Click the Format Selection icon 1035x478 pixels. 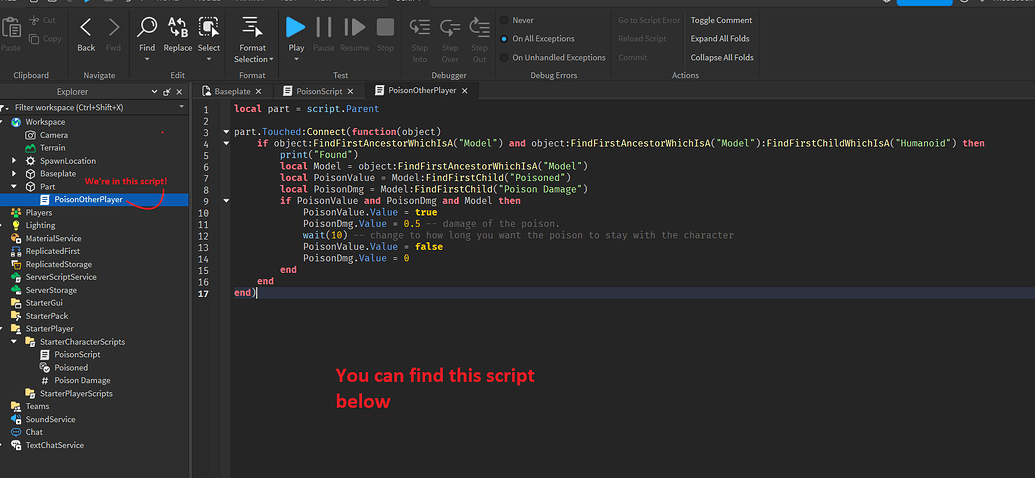[x=252, y=28]
